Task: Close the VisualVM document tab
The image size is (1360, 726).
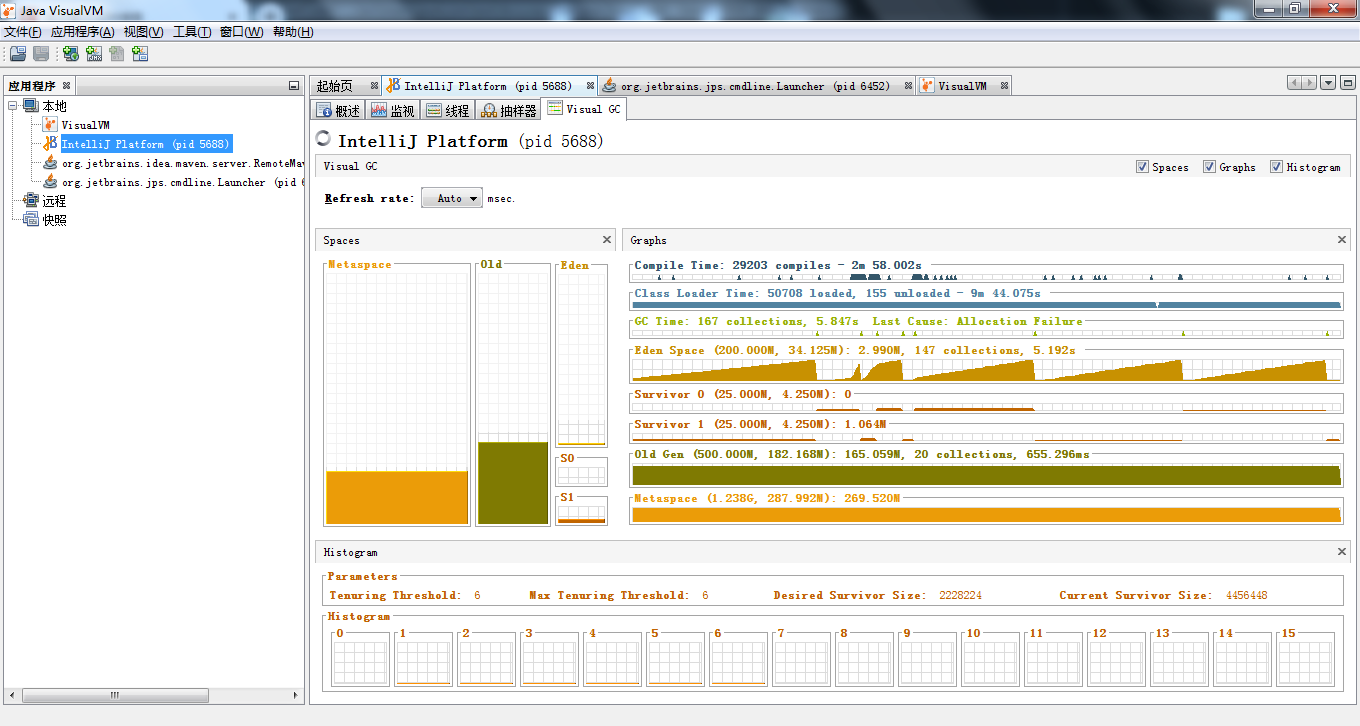Action: coord(1005,86)
